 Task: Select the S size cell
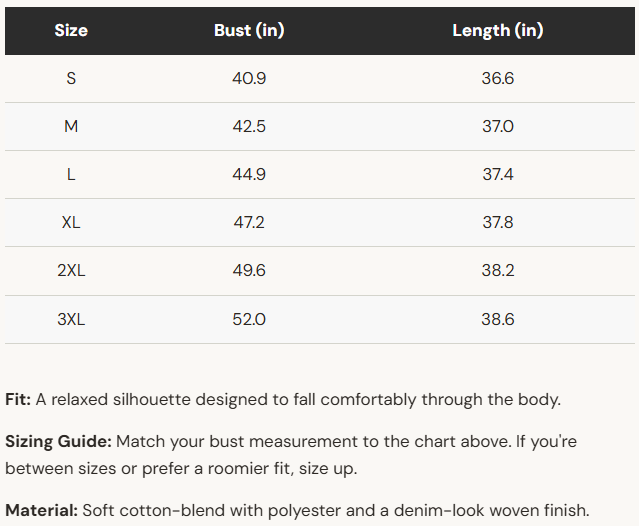coord(71,78)
